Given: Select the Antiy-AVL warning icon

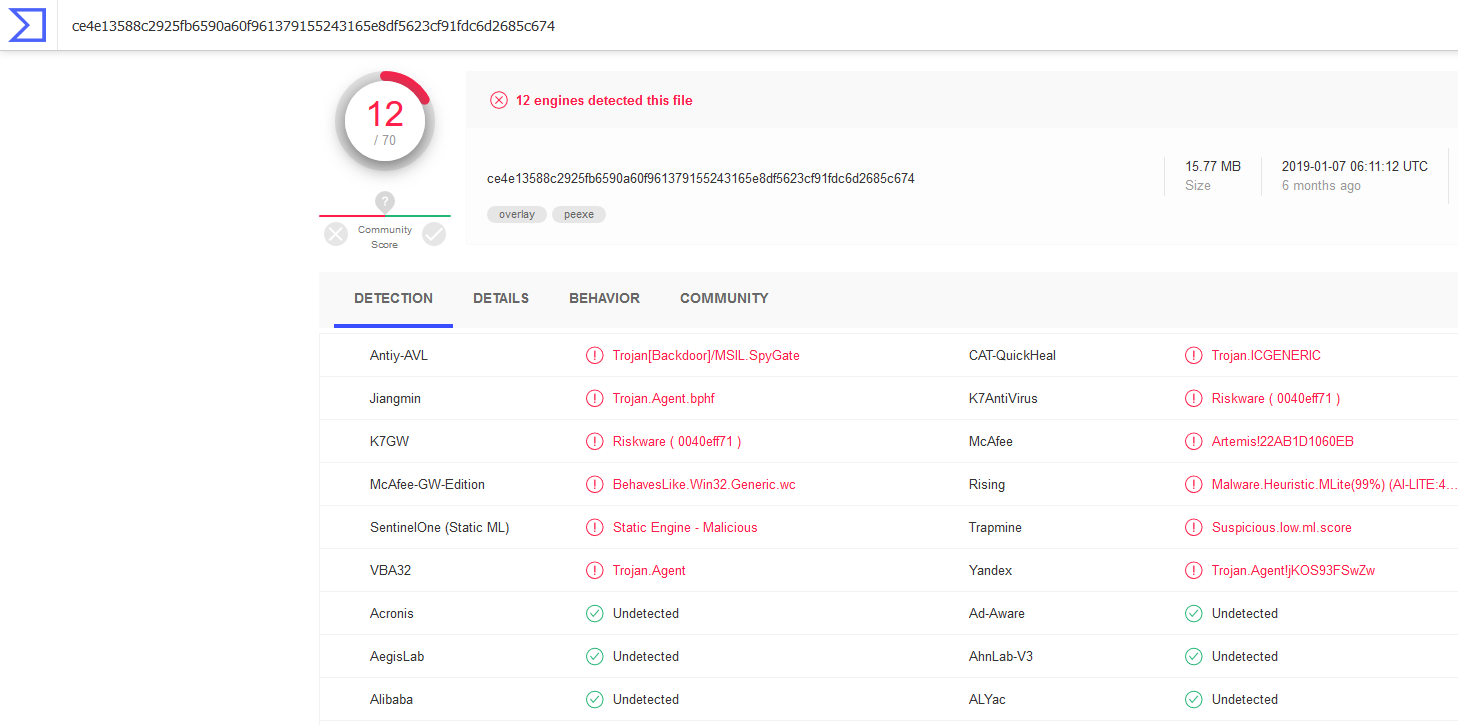Looking at the screenshot, I should (594, 355).
